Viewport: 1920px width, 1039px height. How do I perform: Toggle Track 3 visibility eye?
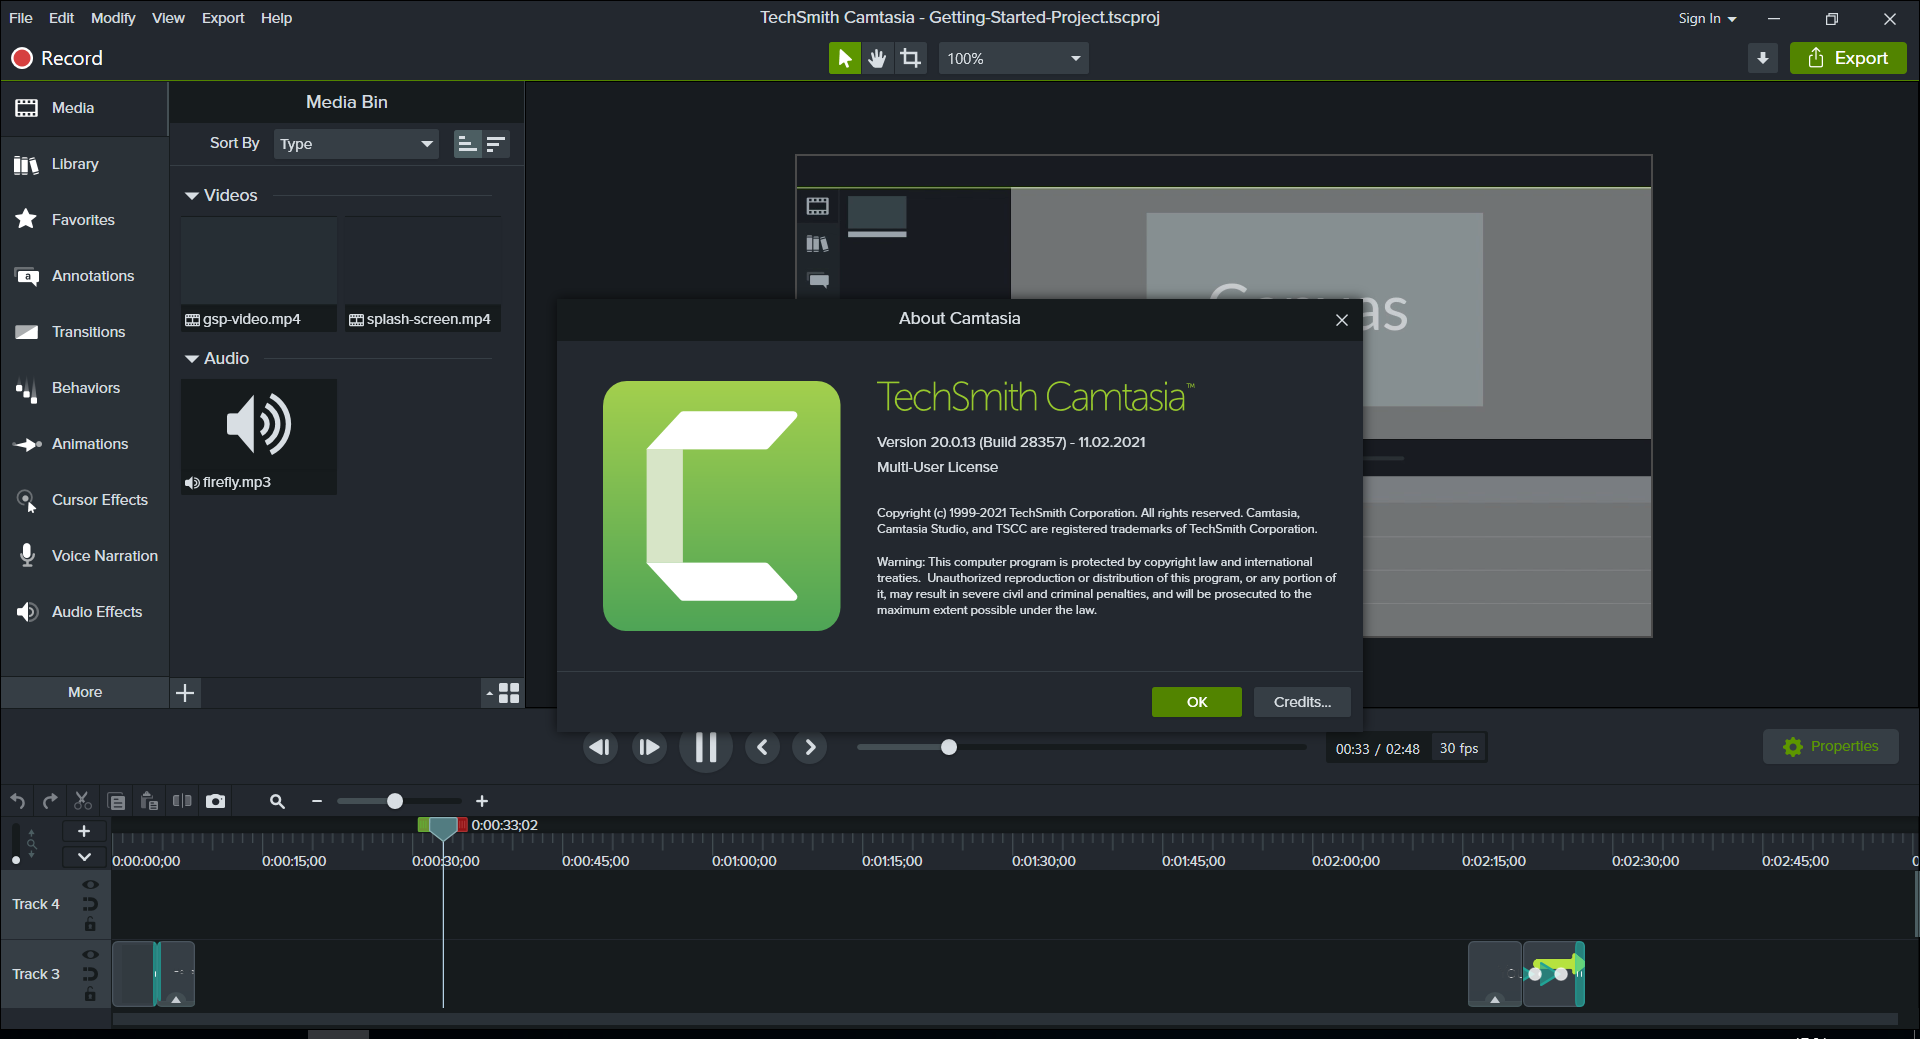pyautogui.click(x=91, y=955)
